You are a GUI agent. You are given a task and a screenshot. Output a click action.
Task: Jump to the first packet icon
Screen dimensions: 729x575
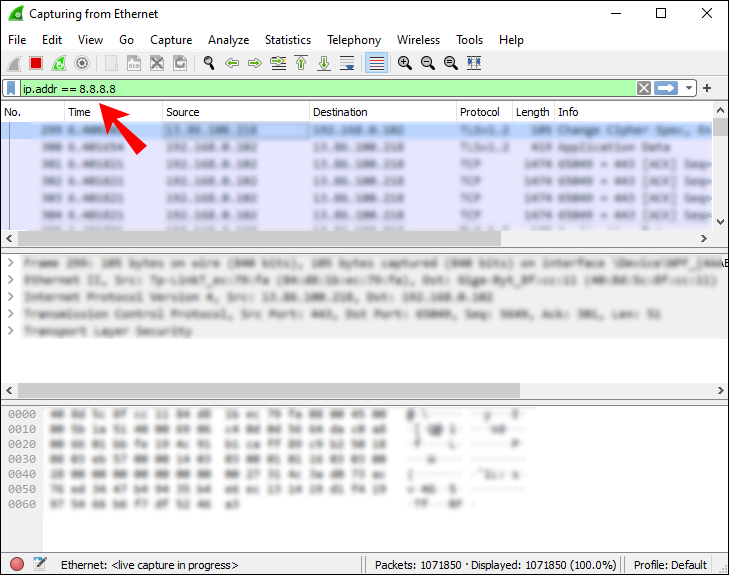coord(301,63)
